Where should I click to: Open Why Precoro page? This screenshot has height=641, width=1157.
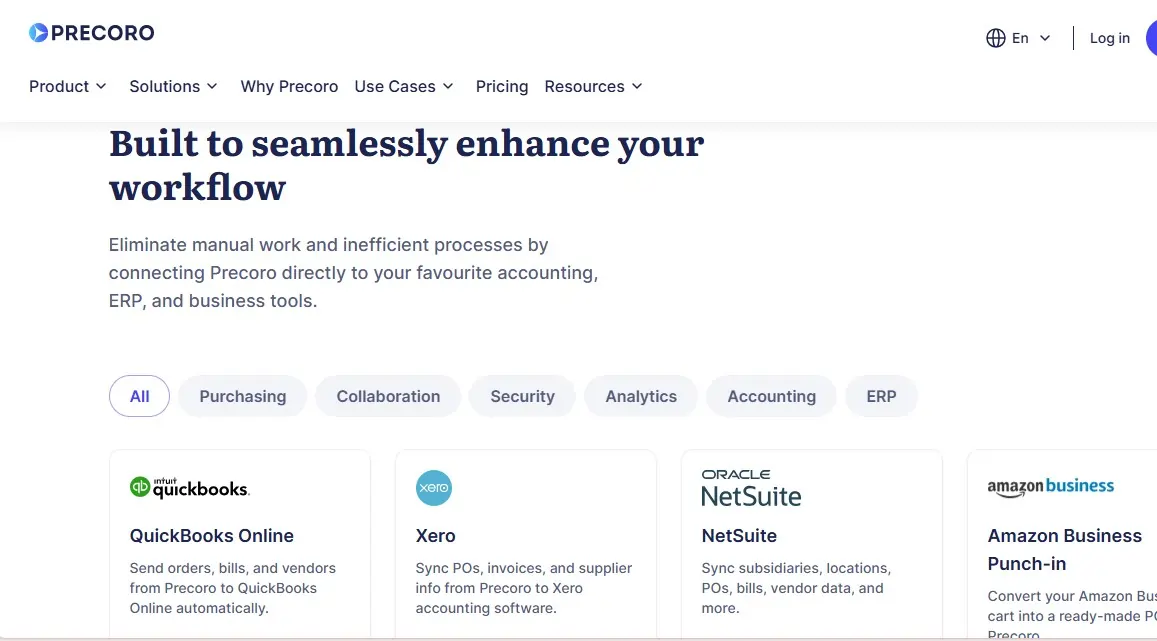(x=289, y=86)
